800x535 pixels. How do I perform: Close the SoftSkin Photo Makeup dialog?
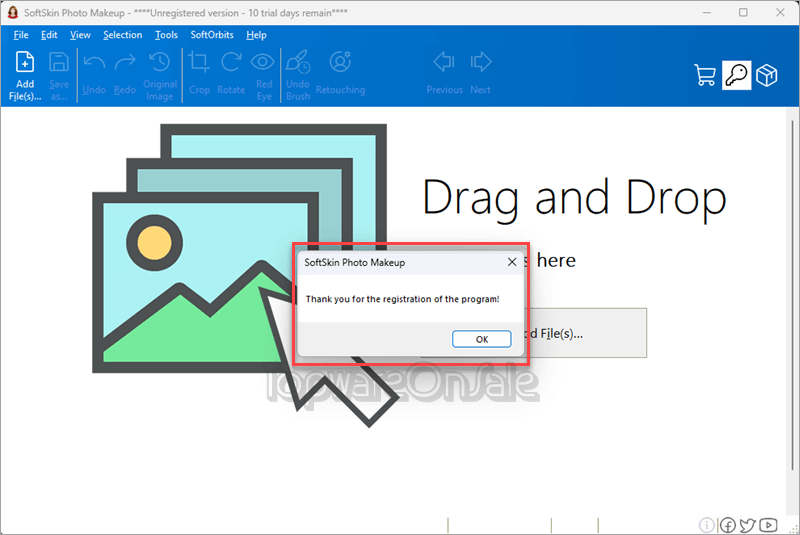(512, 262)
